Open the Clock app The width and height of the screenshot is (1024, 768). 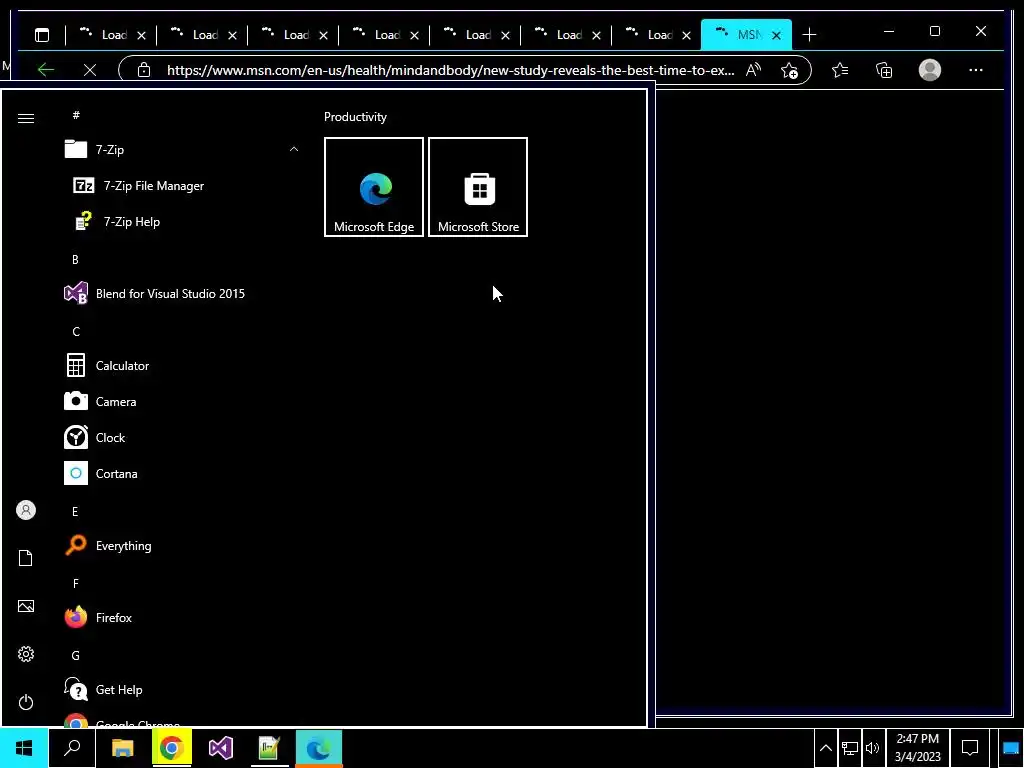click(182, 438)
